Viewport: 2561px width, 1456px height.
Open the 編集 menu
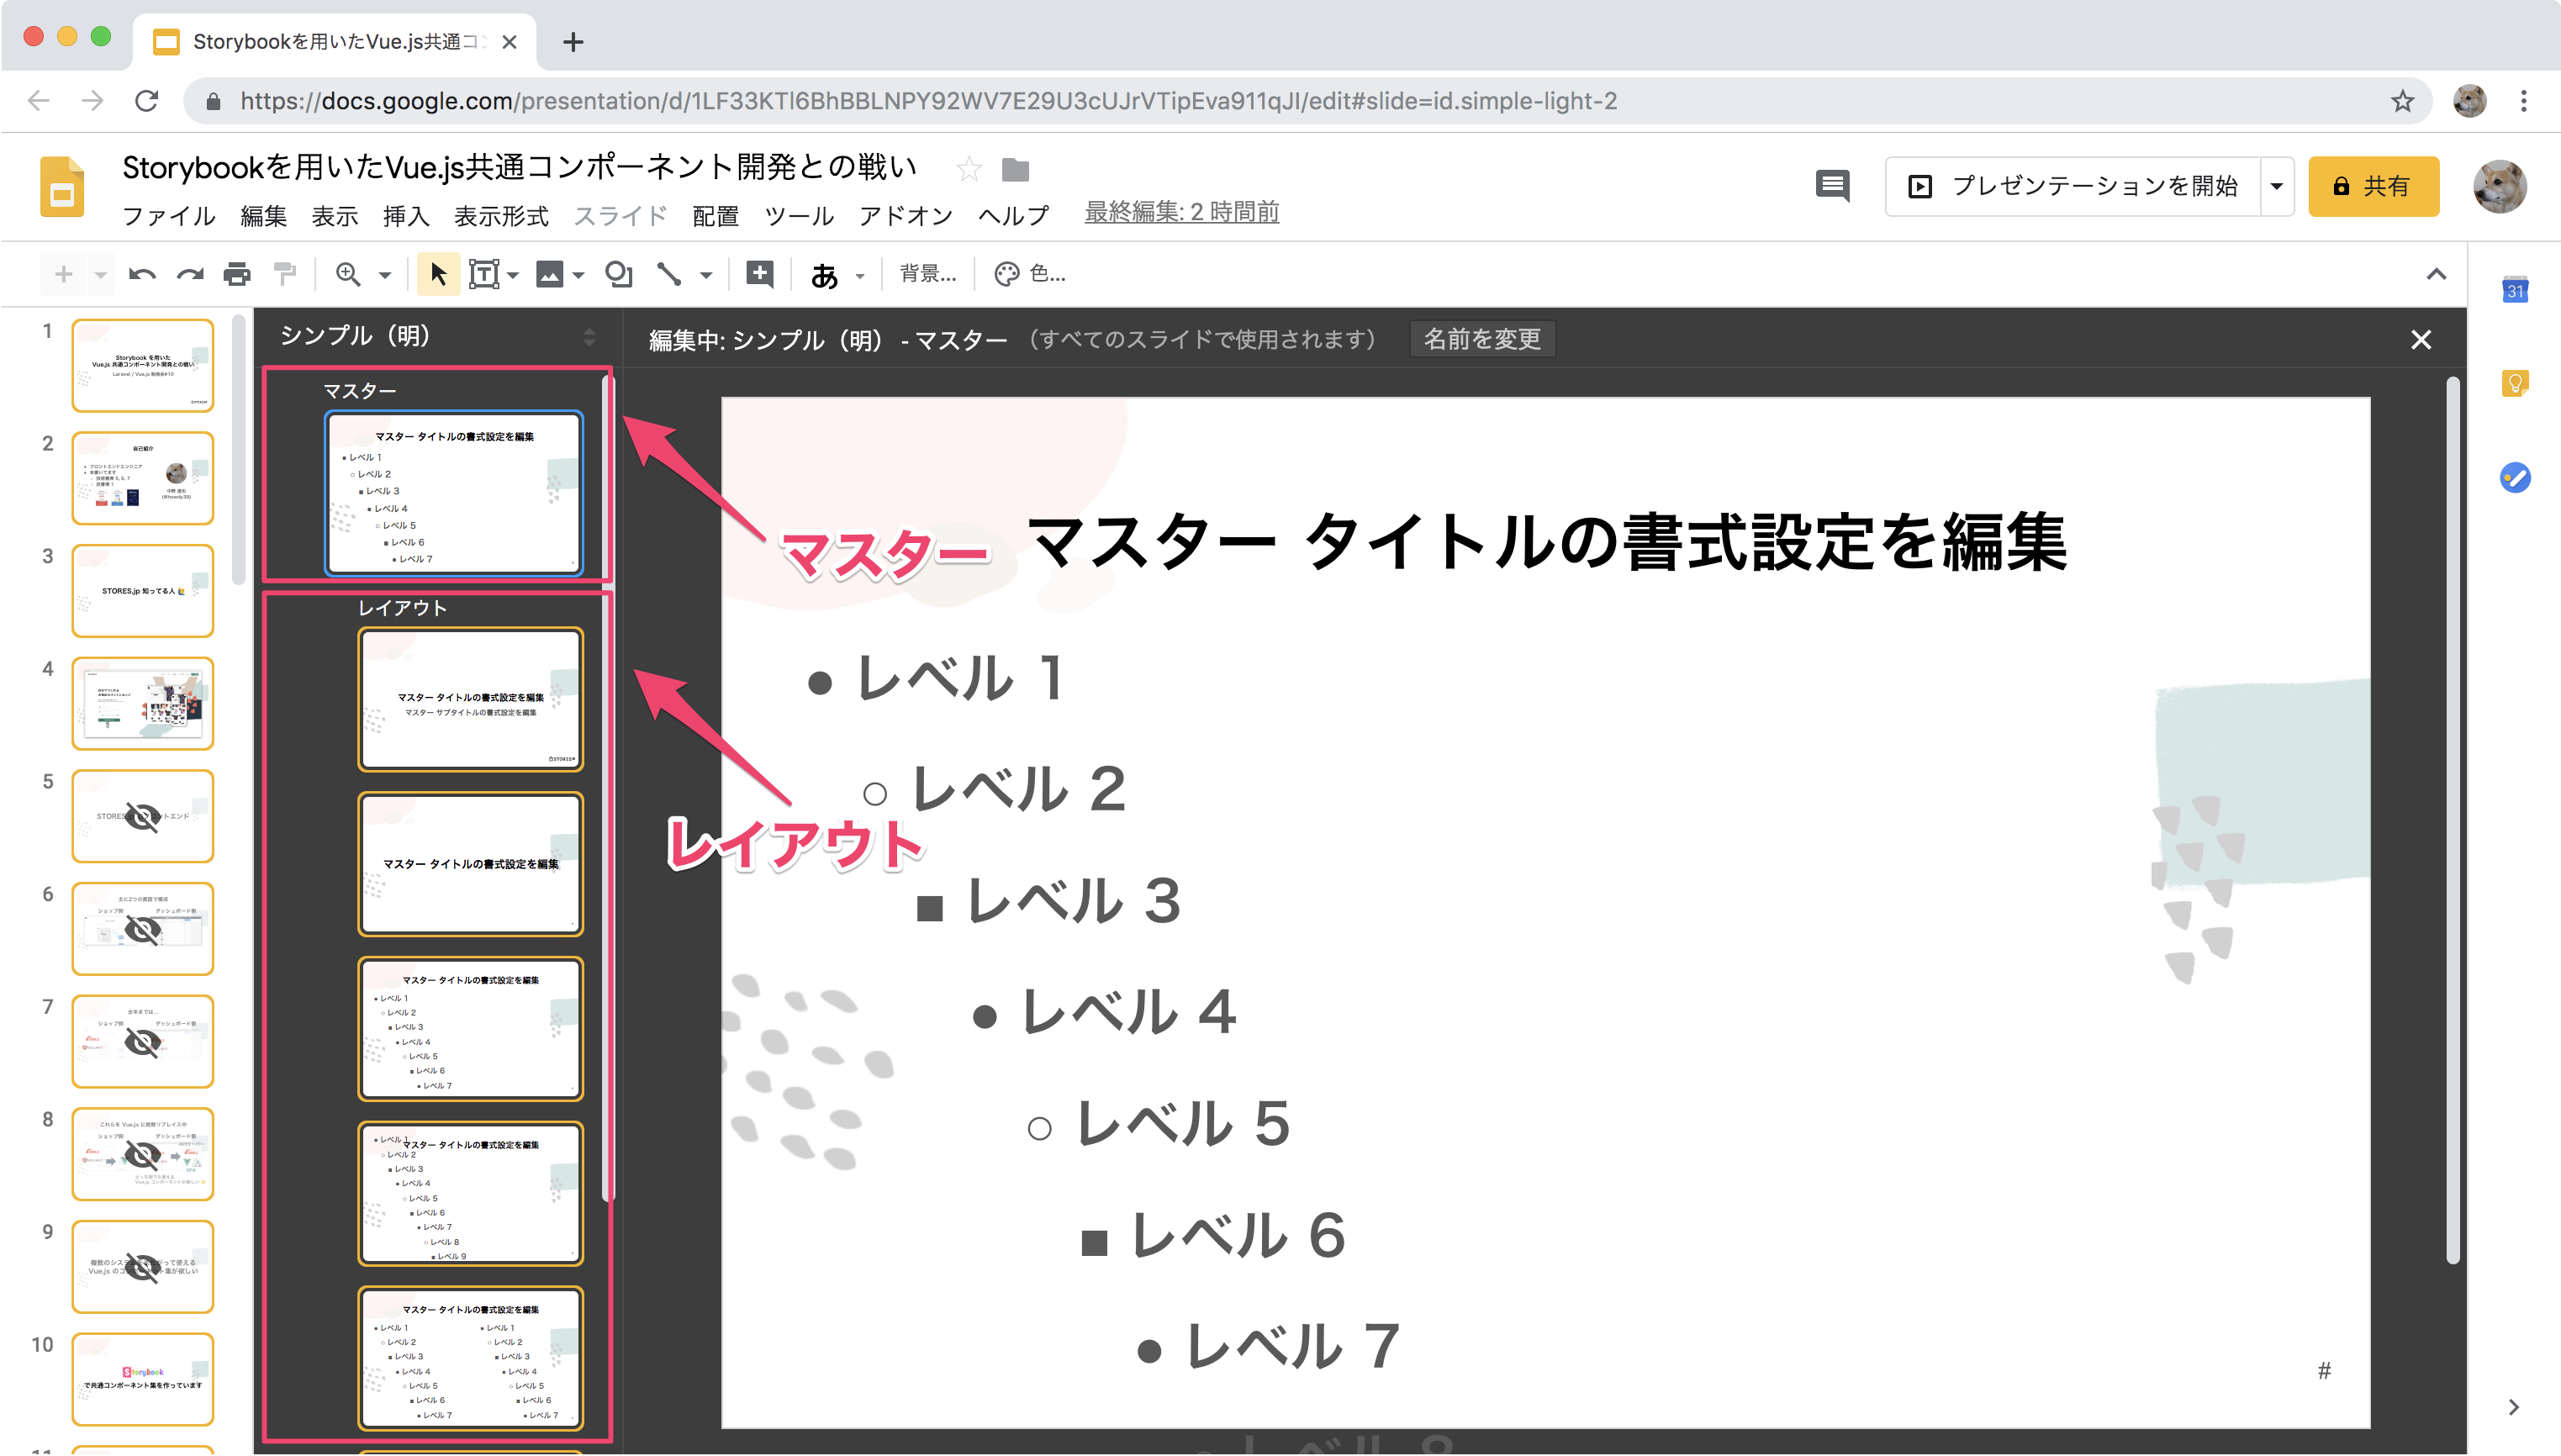click(x=263, y=216)
